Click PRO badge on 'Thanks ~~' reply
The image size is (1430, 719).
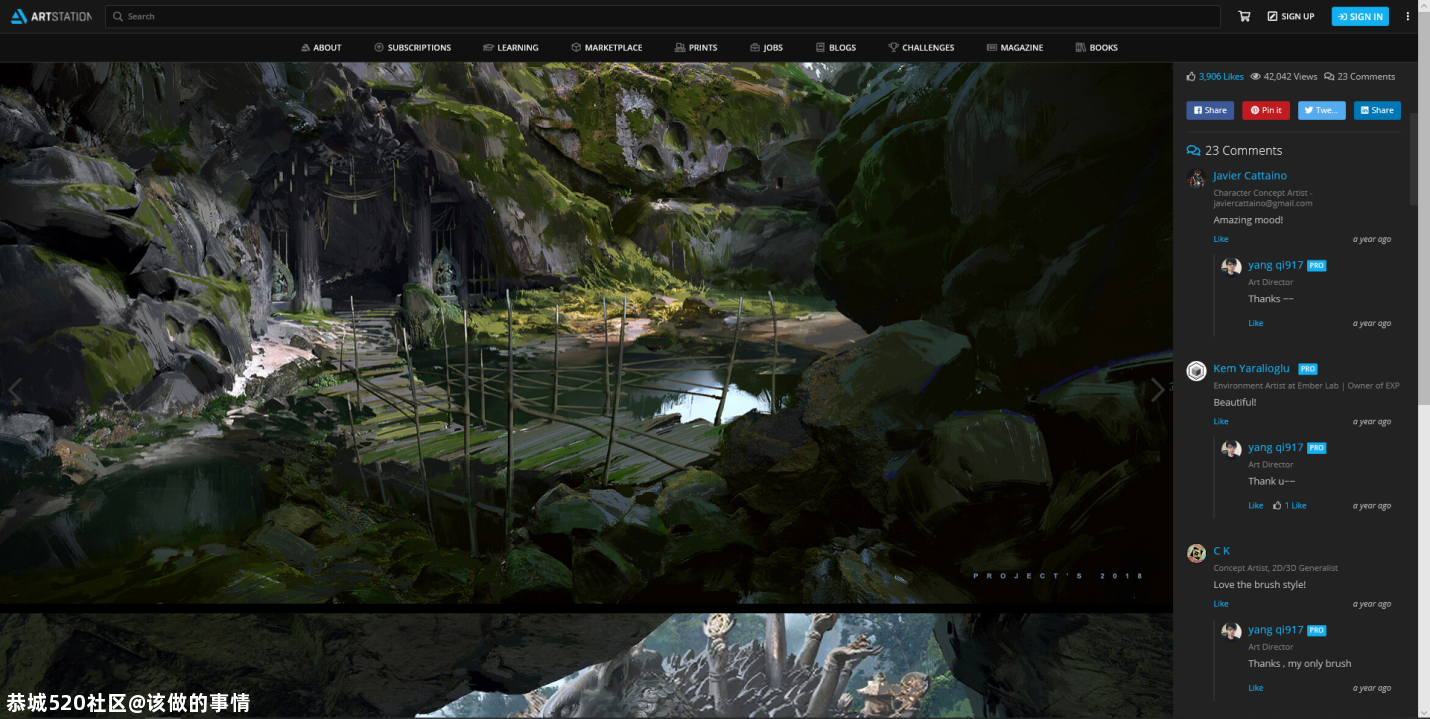click(x=1316, y=266)
